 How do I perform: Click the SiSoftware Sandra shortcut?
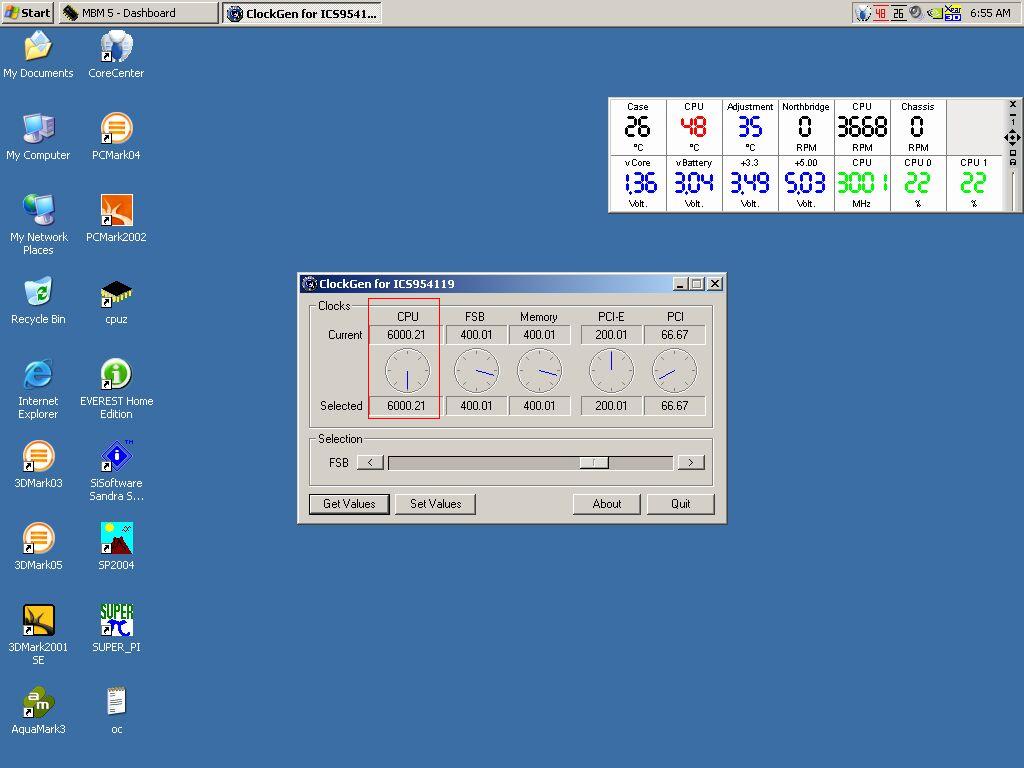pyautogui.click(x=116, y=458)
